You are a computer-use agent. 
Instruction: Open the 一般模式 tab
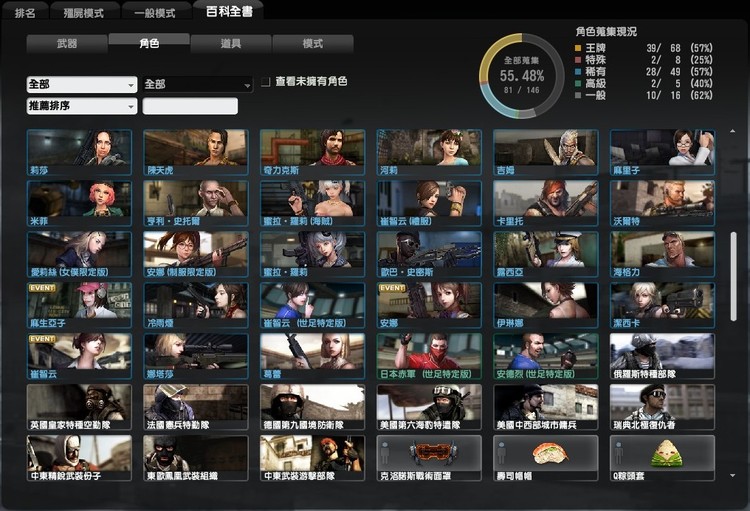(154, 12)
